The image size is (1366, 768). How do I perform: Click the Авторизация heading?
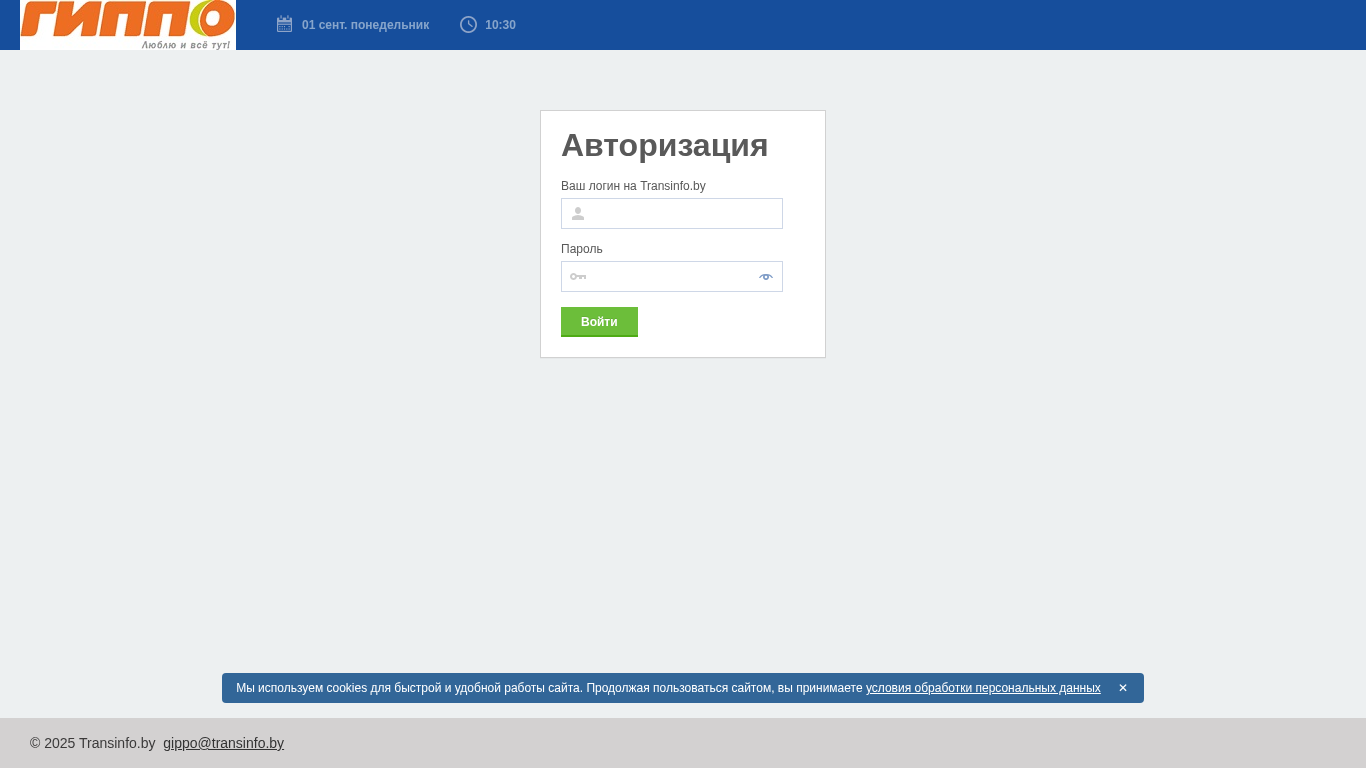click(664, 145)
